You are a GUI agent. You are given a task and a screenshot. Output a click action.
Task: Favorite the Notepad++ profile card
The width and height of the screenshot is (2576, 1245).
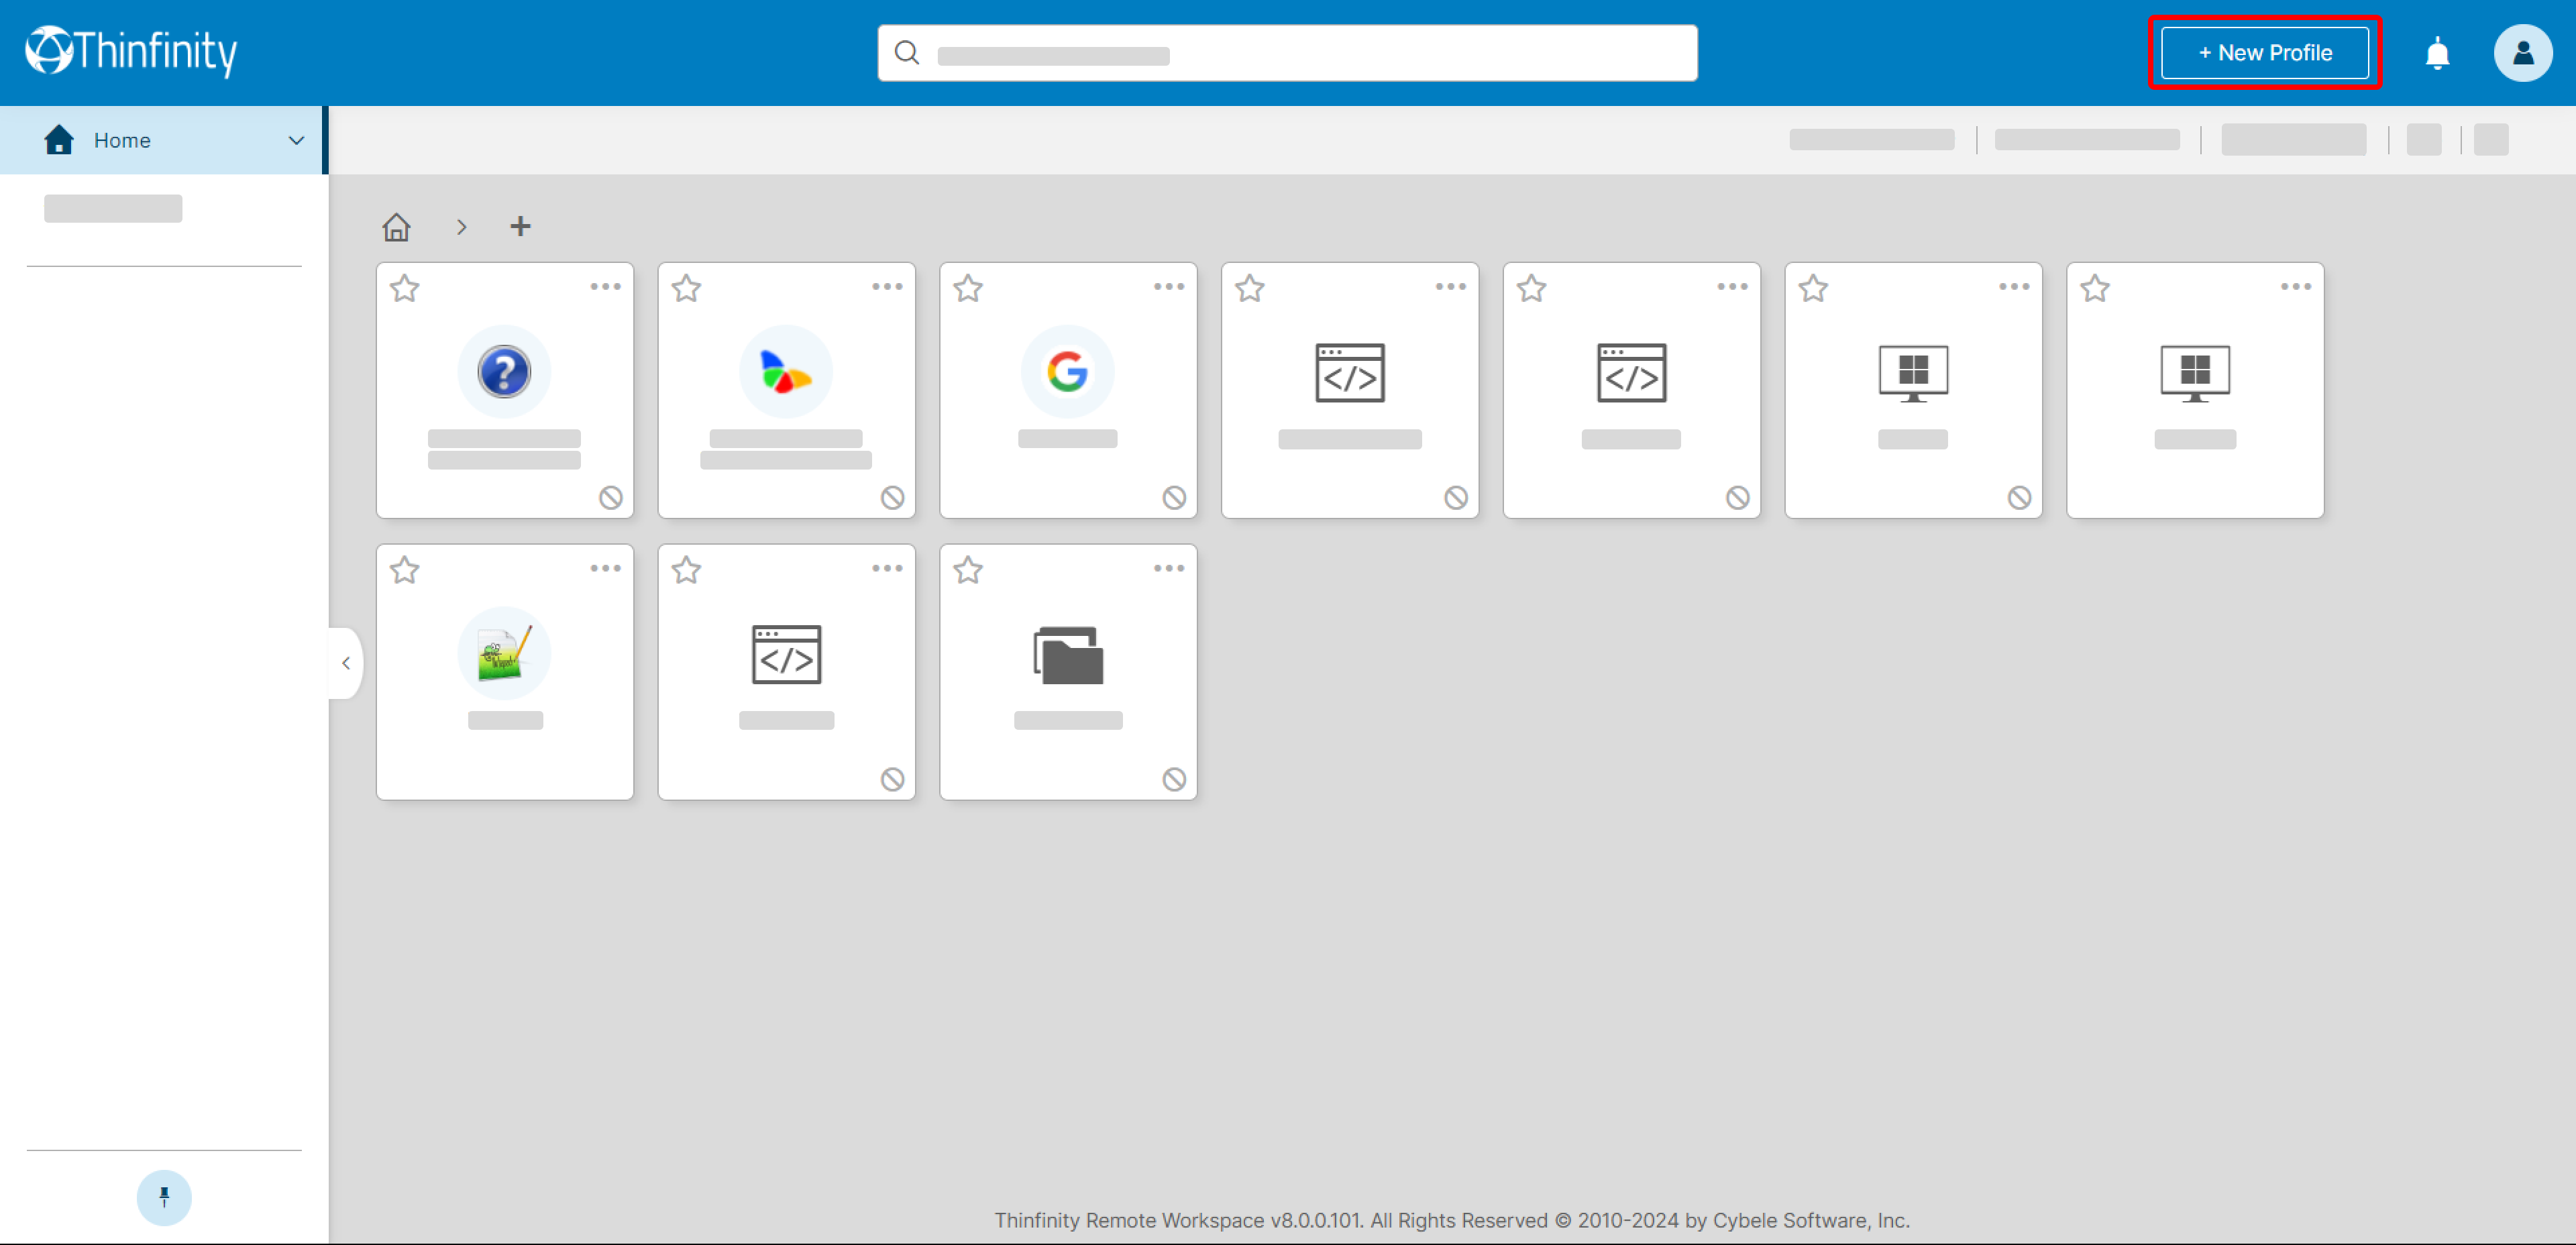tap(404, 571)
